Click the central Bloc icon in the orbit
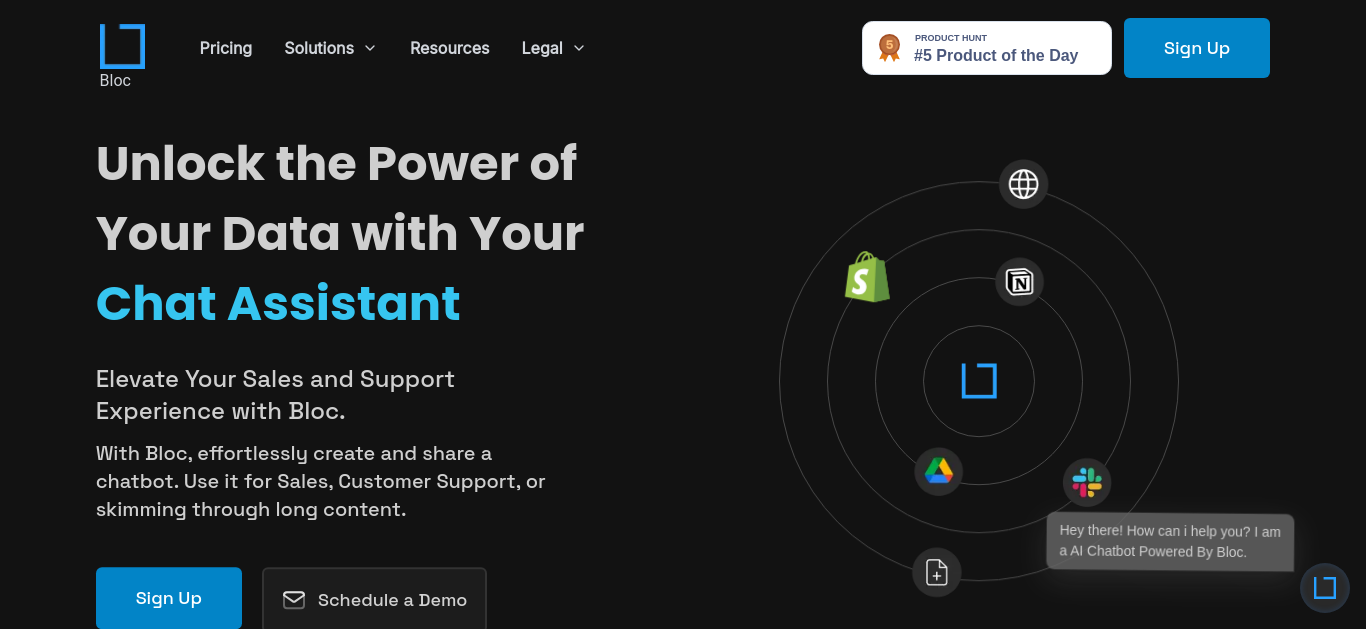 click(x=979, y=381)
